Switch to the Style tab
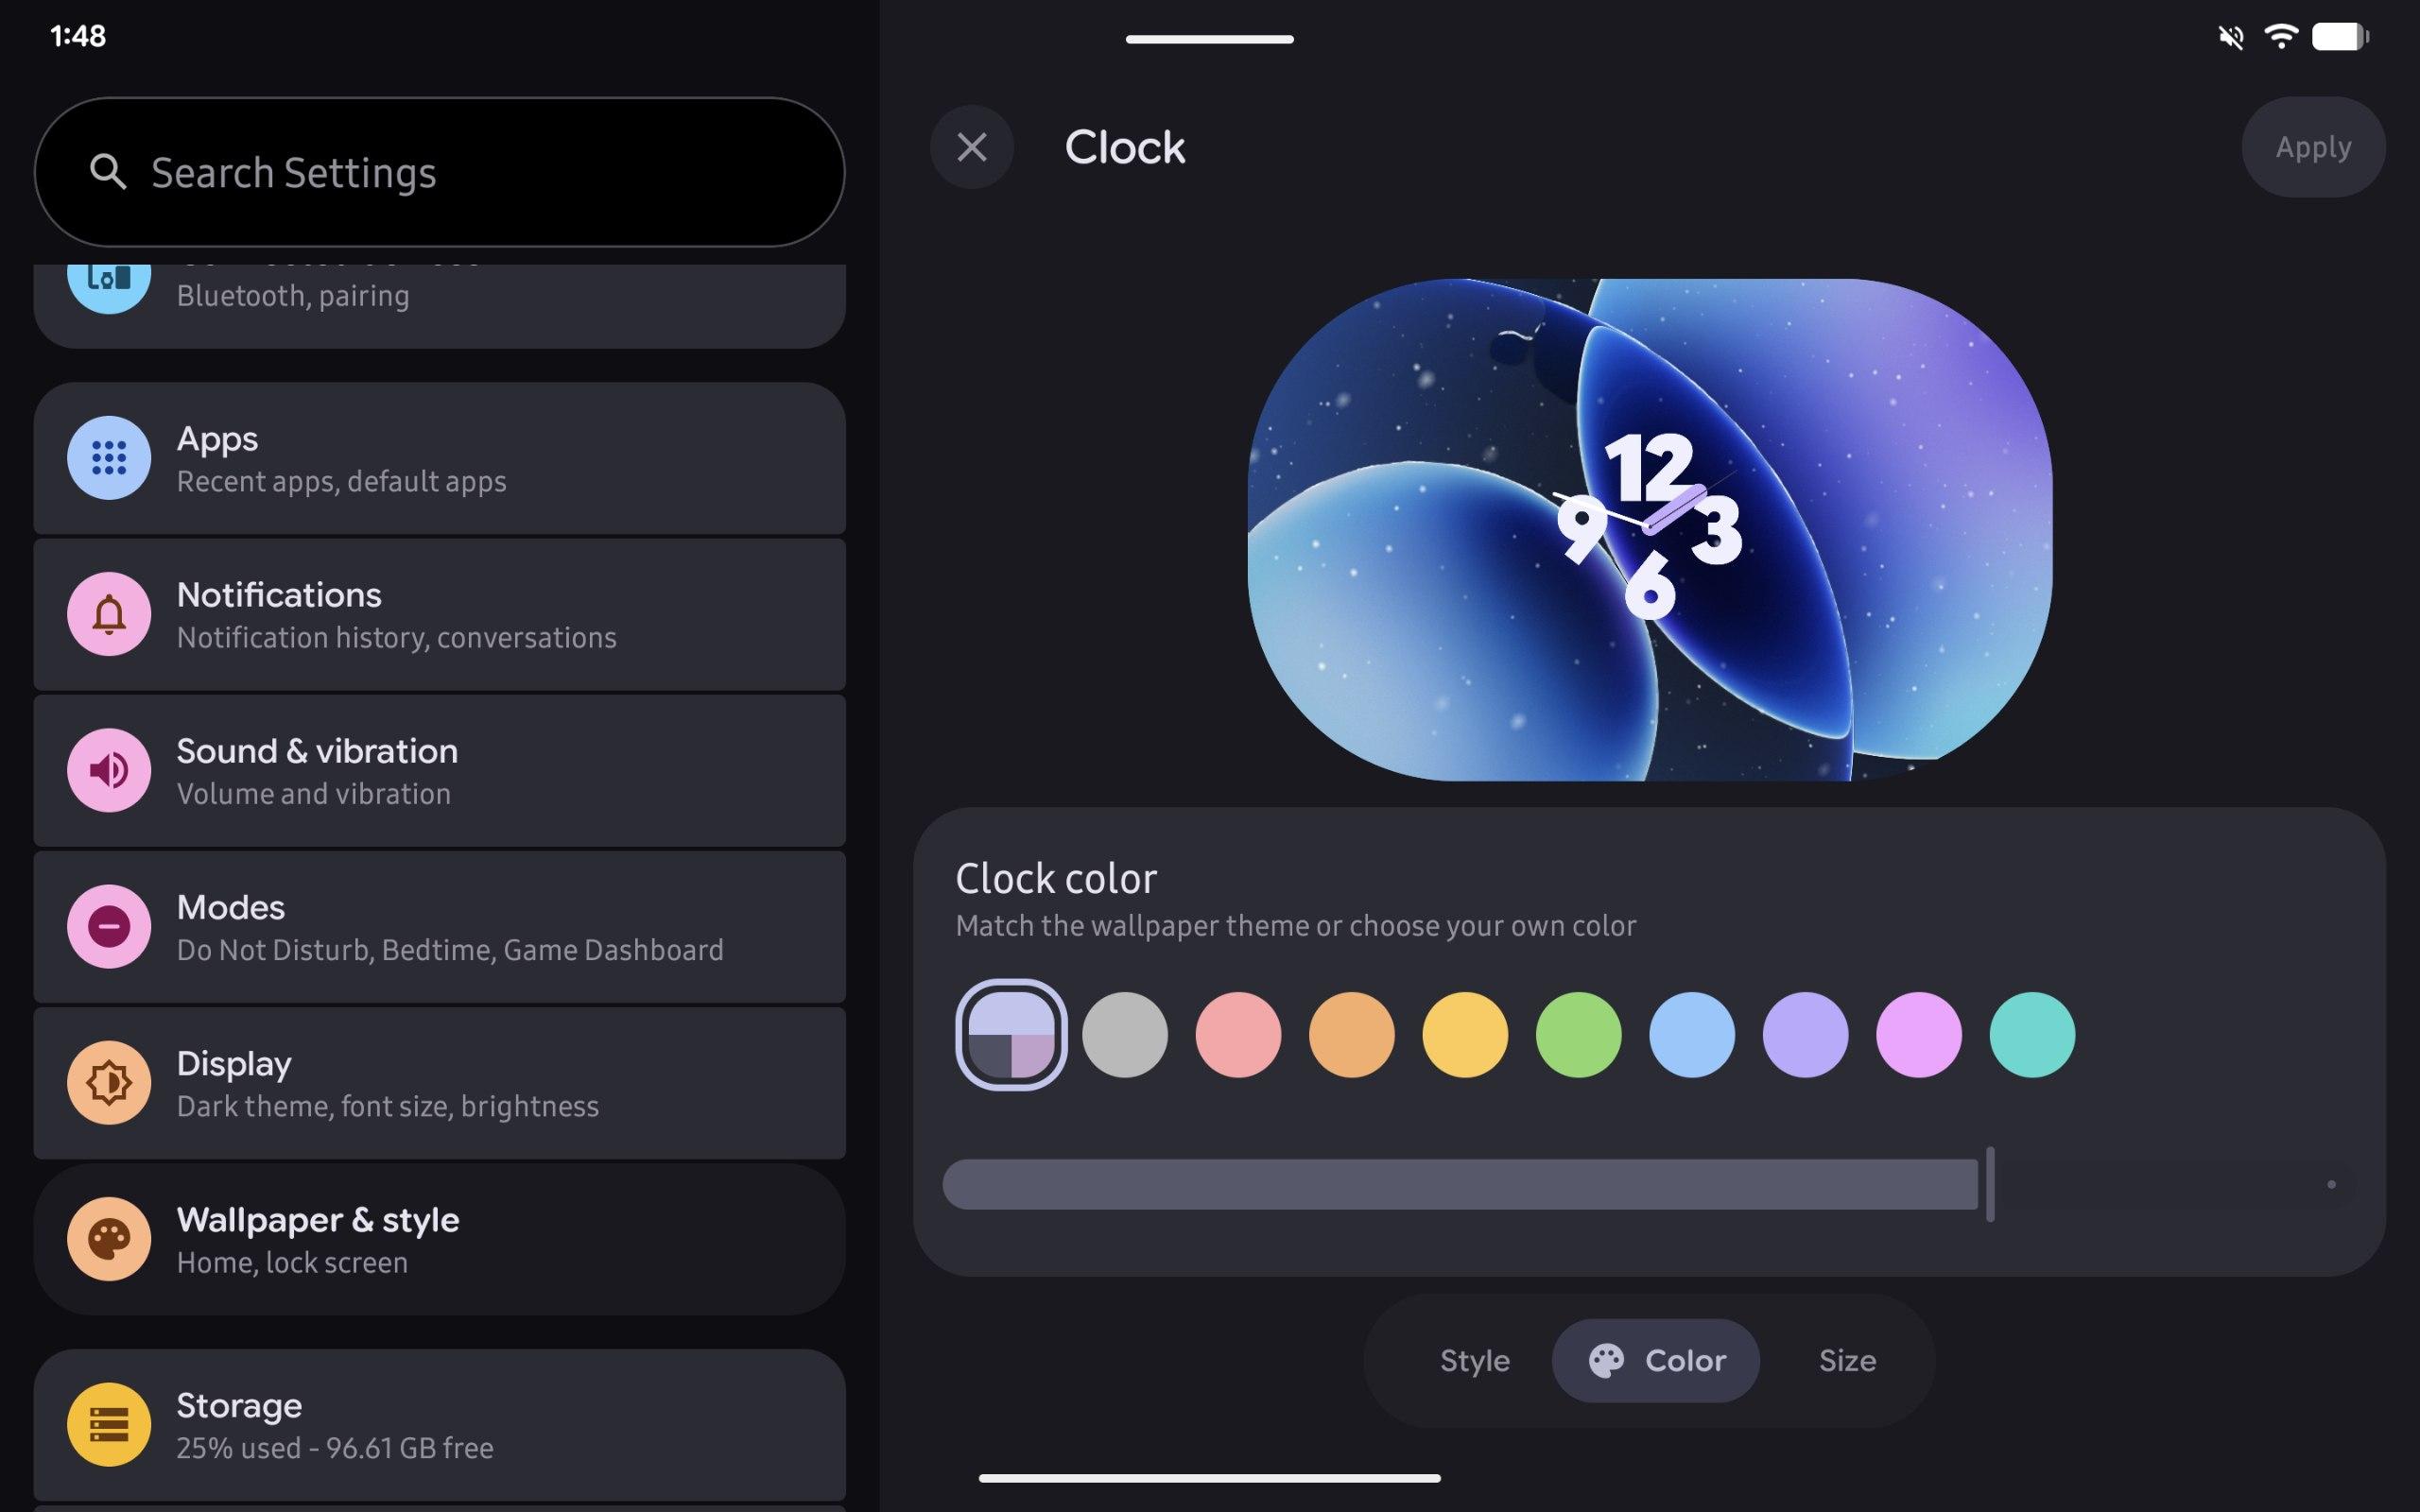Viewport: 2420px width, 1512px height. click(1474, 1360)
